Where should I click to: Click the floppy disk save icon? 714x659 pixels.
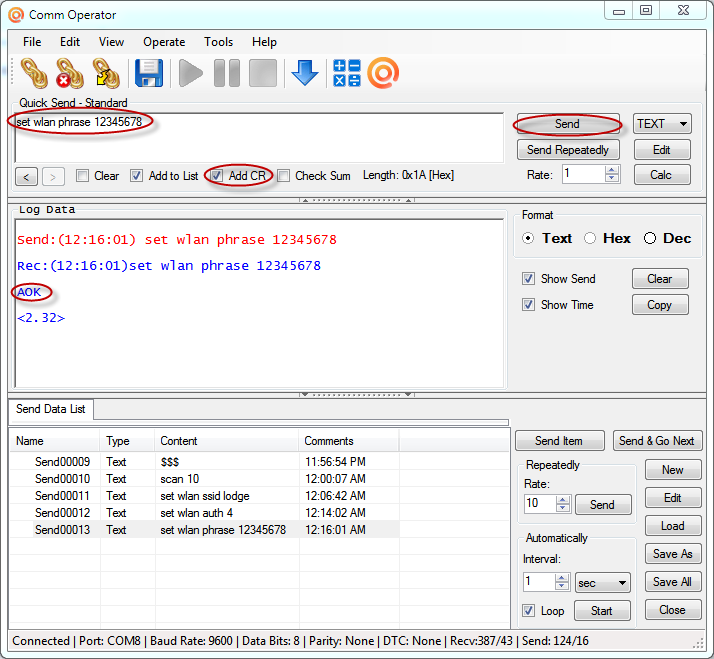(x=149, y=73)
